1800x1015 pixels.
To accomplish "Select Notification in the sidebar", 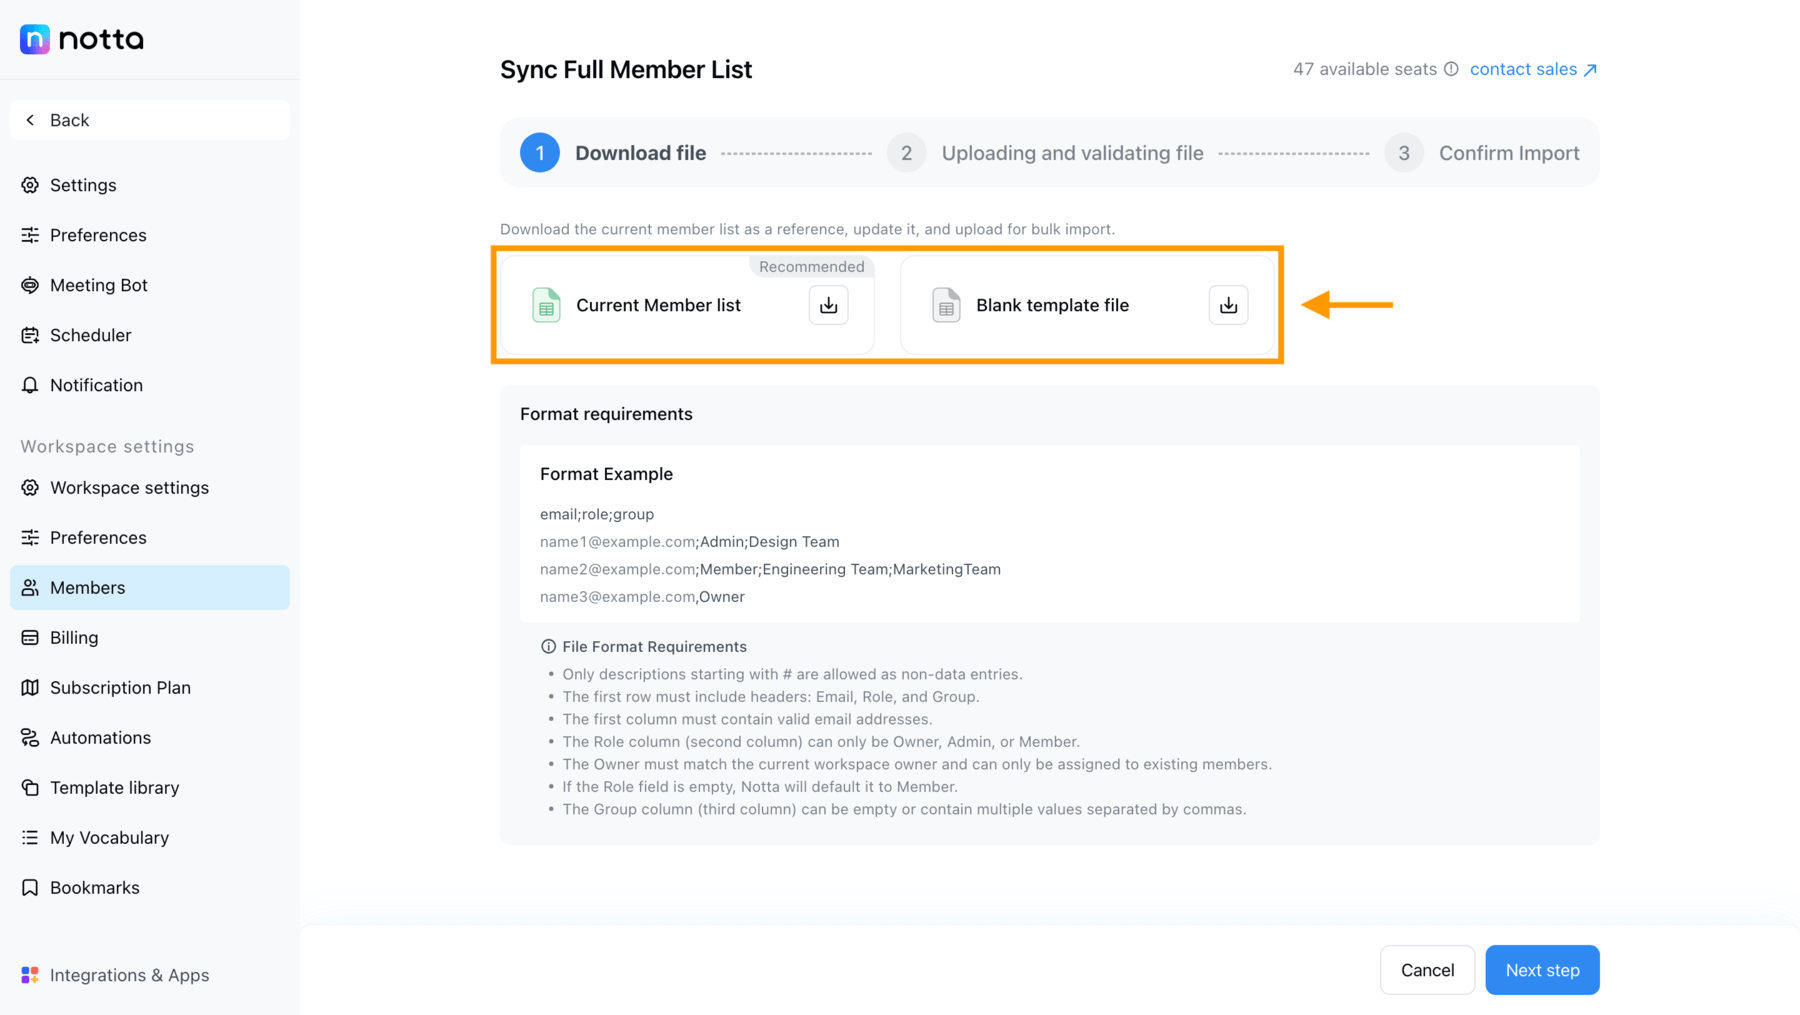I will 150,385.
